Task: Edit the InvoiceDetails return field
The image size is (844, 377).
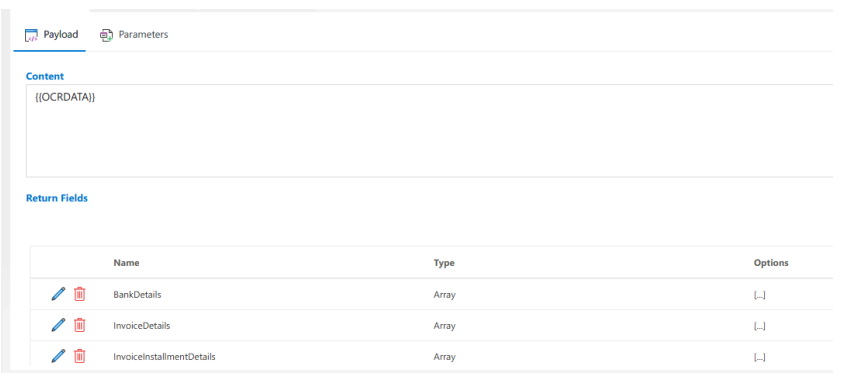Action: [58, 325]
